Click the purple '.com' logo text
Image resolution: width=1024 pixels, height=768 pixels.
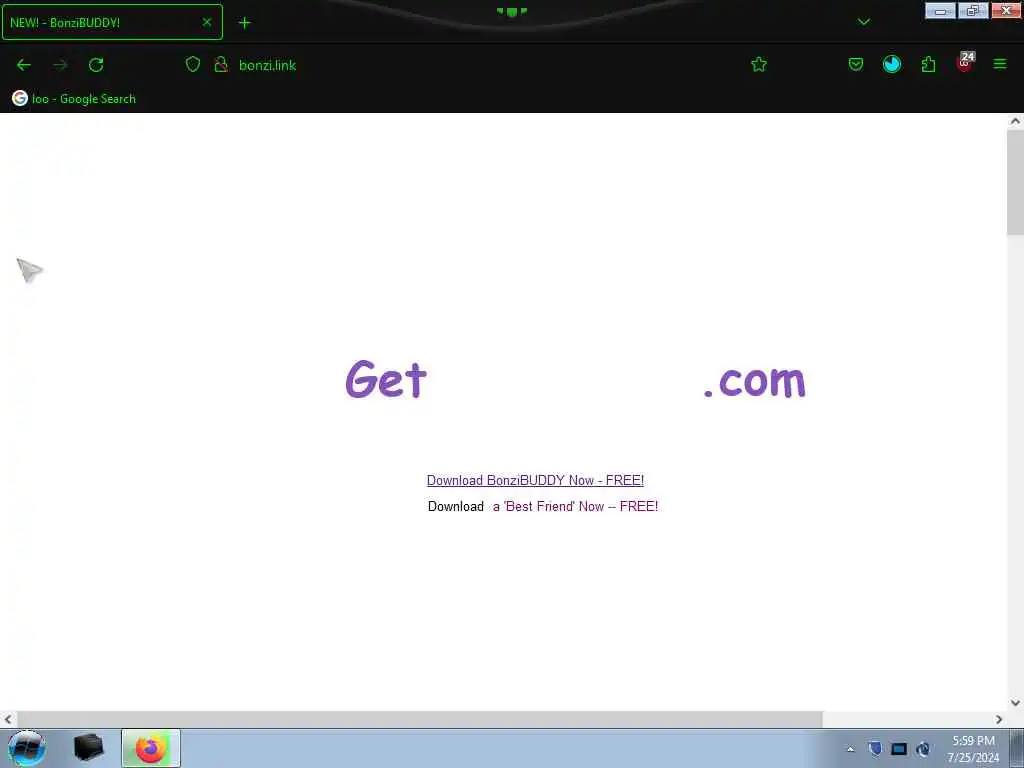755,381
